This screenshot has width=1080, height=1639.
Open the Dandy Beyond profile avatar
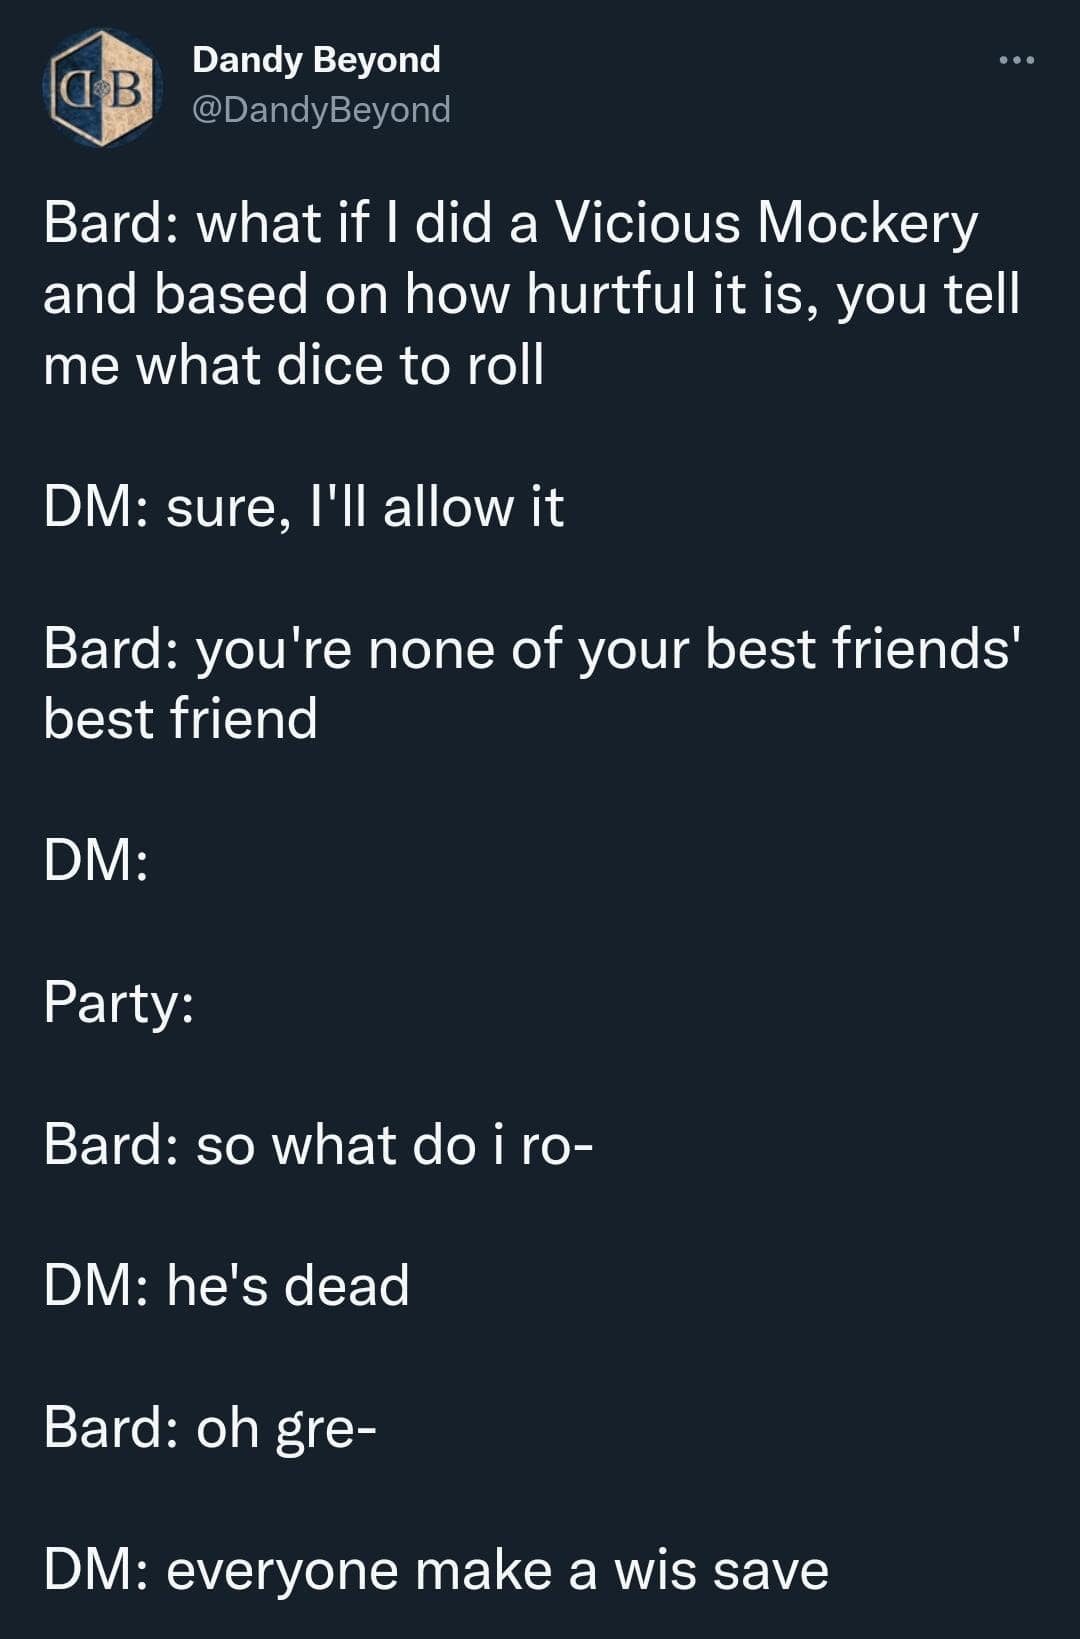102,88
